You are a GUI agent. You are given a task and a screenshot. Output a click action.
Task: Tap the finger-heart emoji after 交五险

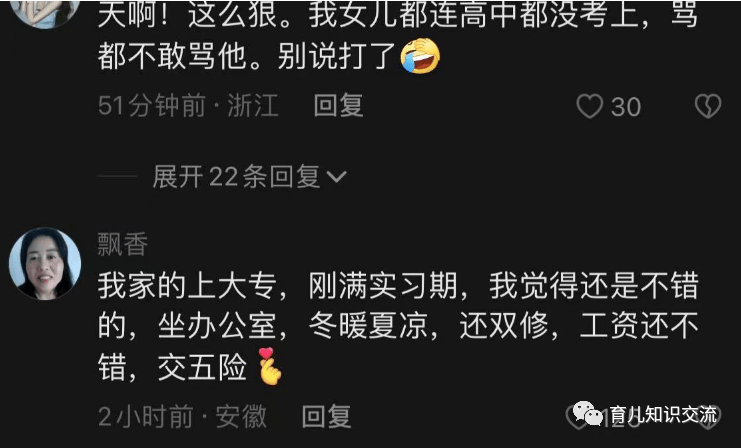coord(270,367)
